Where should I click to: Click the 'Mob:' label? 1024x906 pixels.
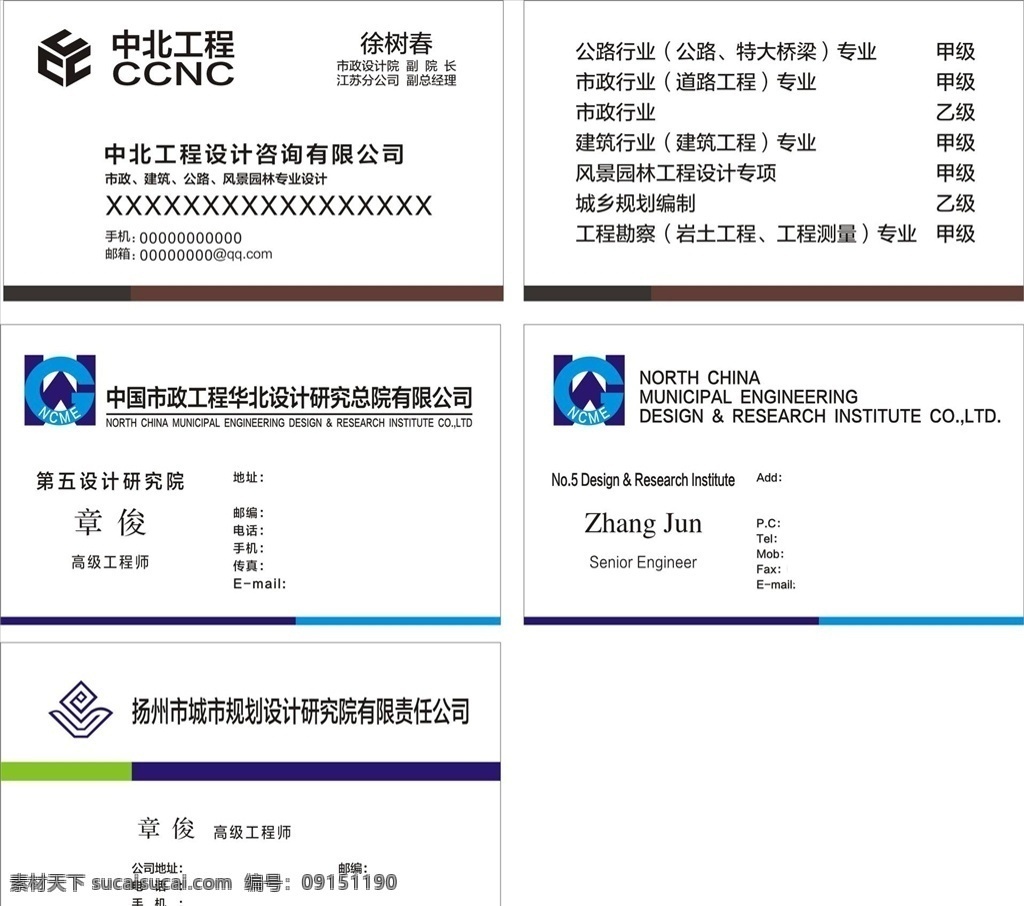pos(770,554)
